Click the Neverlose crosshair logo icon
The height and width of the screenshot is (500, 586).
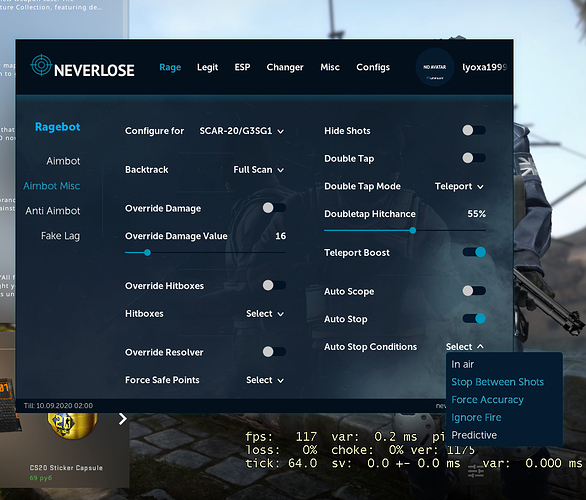(41, 65)
